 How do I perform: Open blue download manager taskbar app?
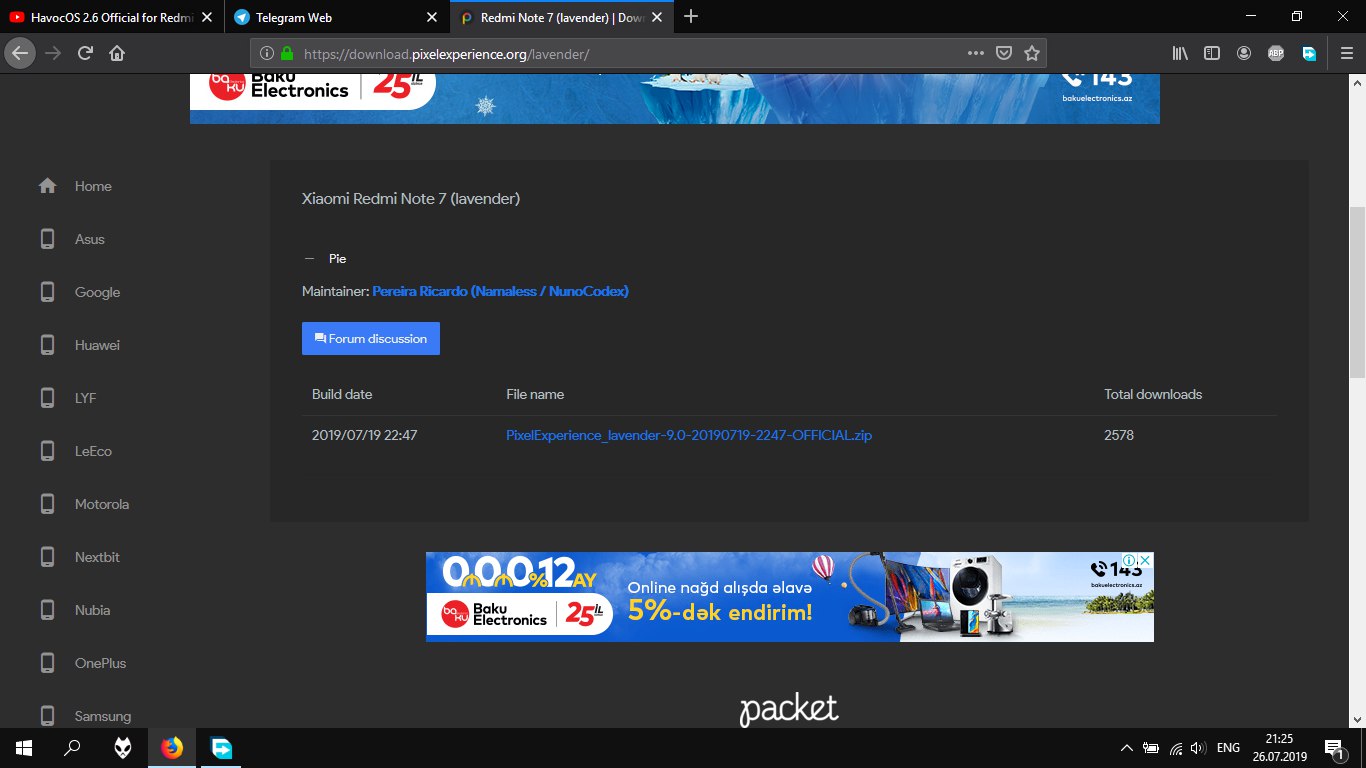(222, 748)
